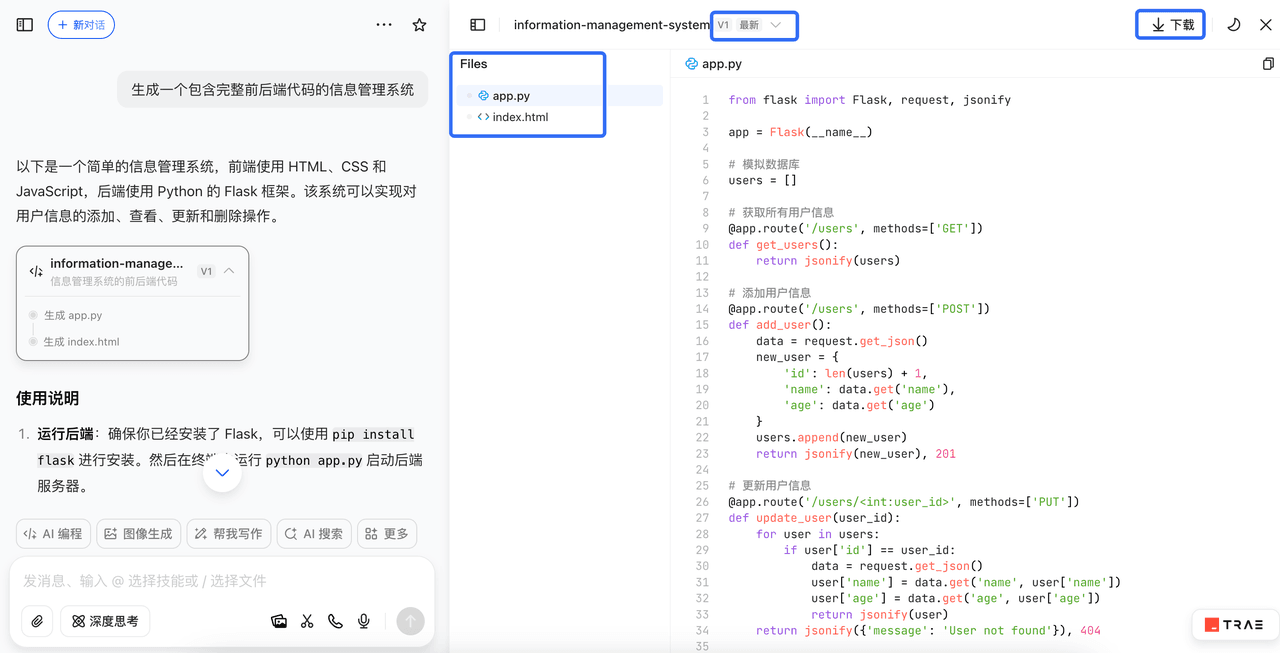Collapse the information-management artifact card
This screenshot has width=1280, height=653.
point(229,271)
